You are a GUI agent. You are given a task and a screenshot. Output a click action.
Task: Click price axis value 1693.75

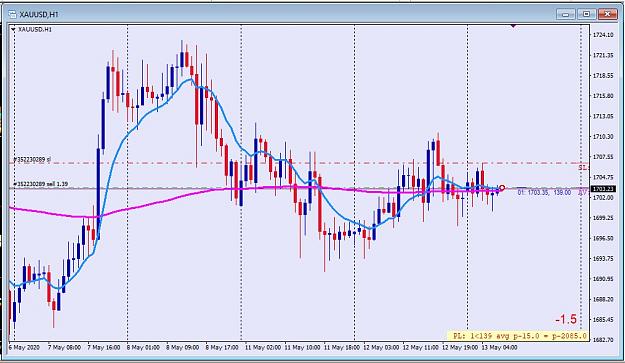click(603, 259)
